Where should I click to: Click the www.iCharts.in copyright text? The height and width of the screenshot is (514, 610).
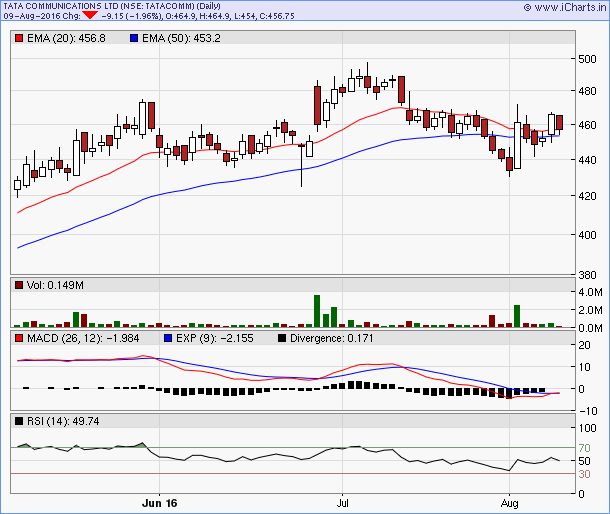pos(565,7)
